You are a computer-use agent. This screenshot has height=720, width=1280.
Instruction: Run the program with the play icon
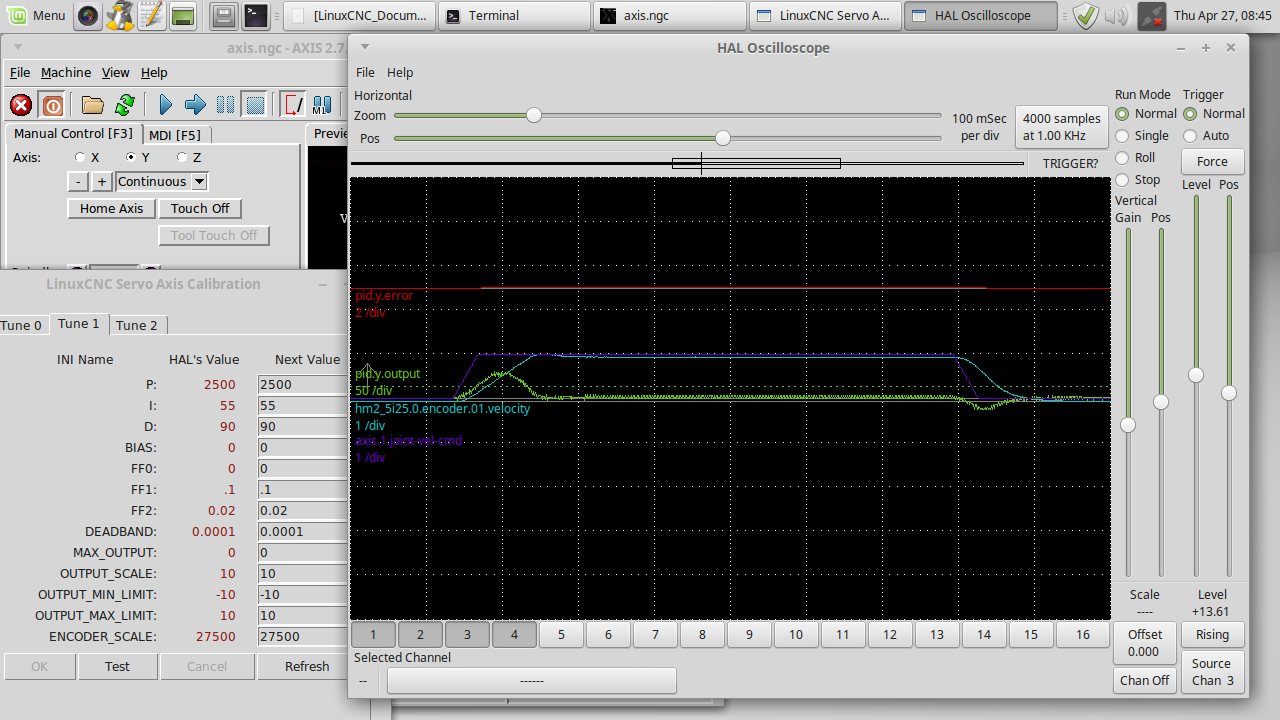[166, 104]
